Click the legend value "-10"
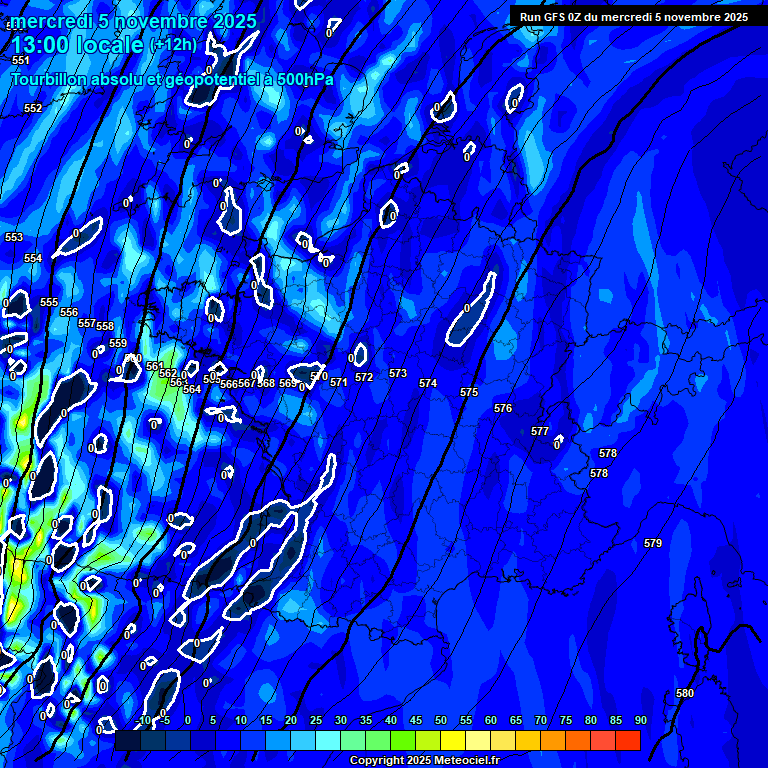Viewport: 768px width, 768px height. coord(143,720)
